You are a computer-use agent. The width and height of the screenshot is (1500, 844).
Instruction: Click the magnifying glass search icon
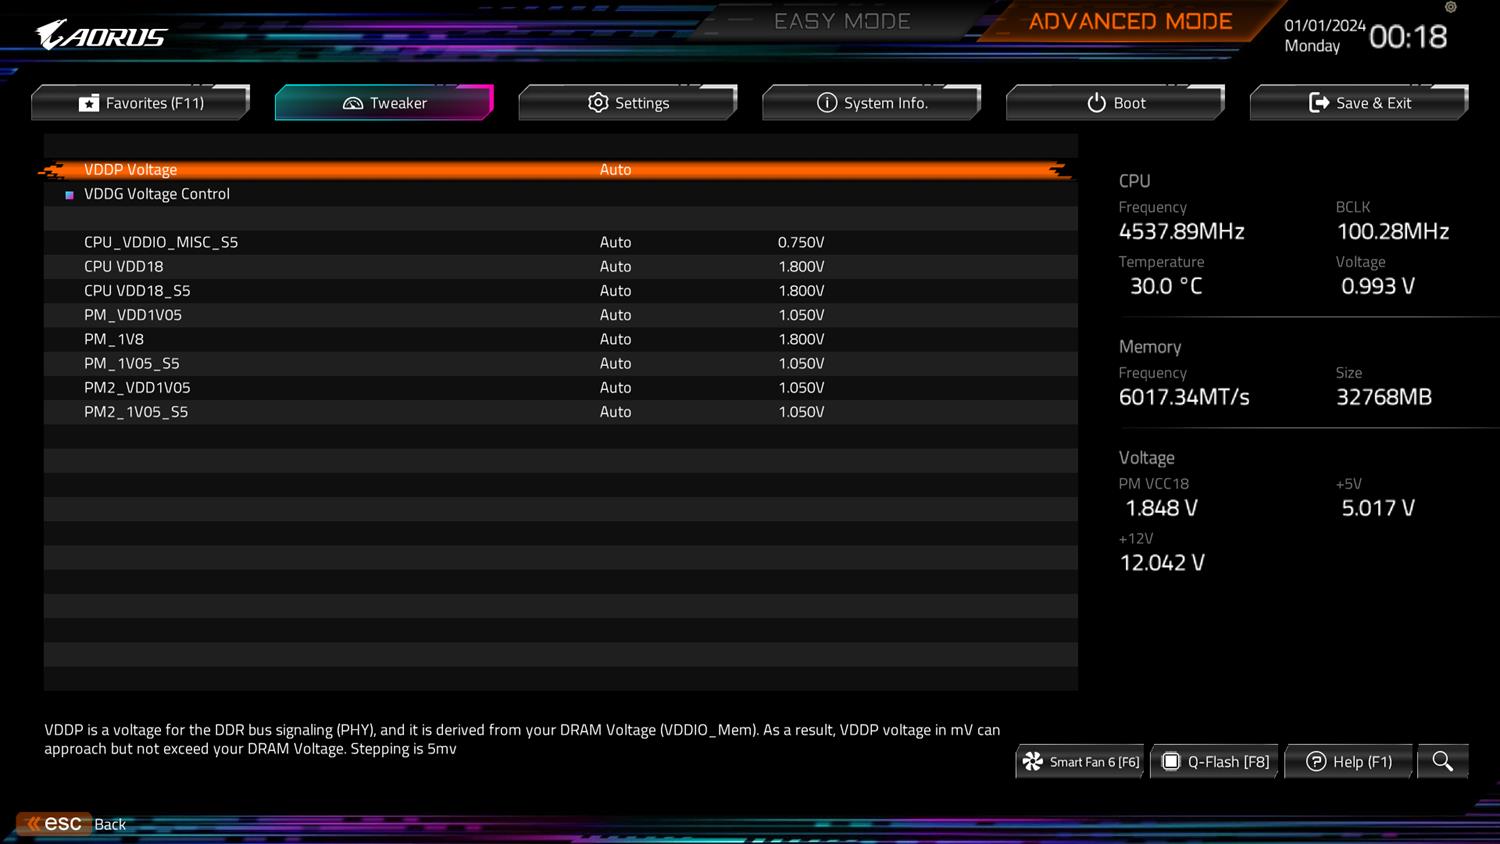pyautogui.click(x=1442, y=762)
